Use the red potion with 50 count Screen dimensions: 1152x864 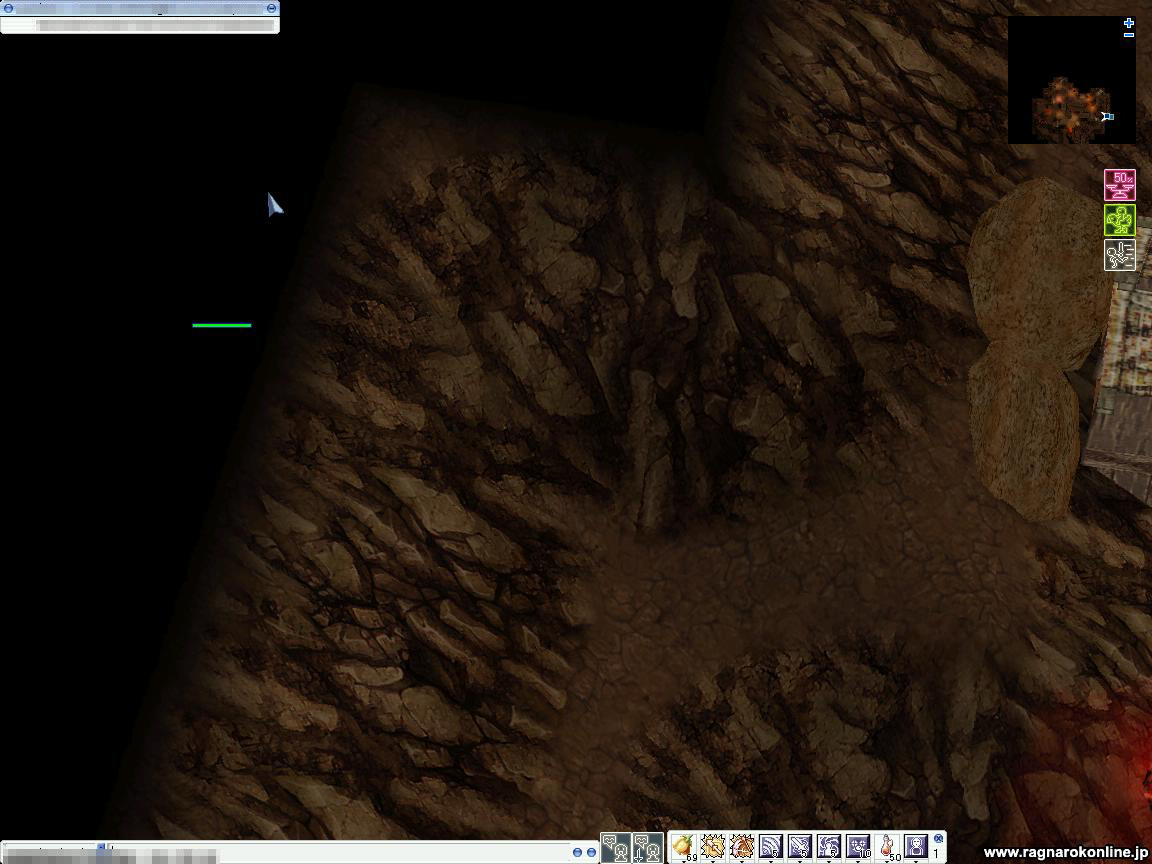tap(888, 846)
